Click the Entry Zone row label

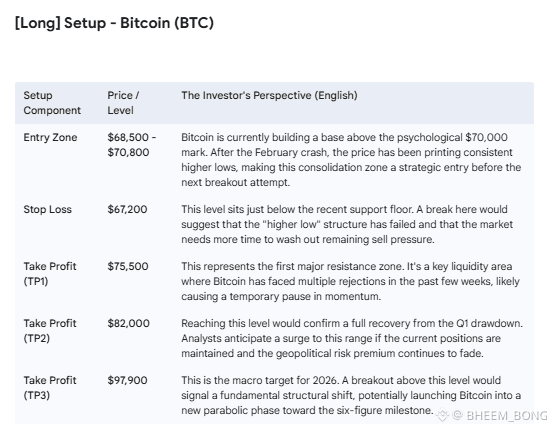[x=50, y=137]
